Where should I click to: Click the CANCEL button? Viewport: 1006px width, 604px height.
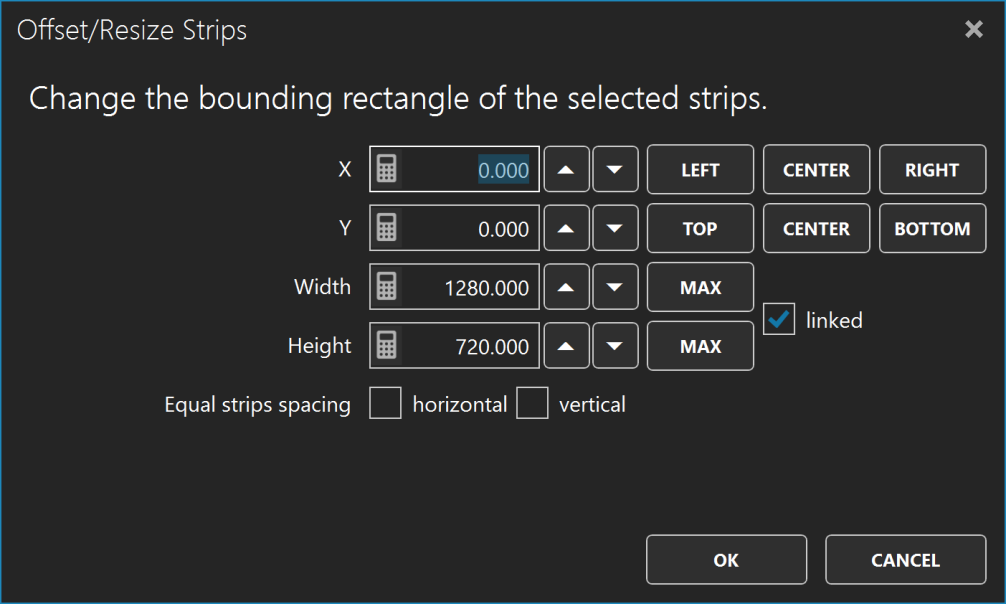coord(905,560)
